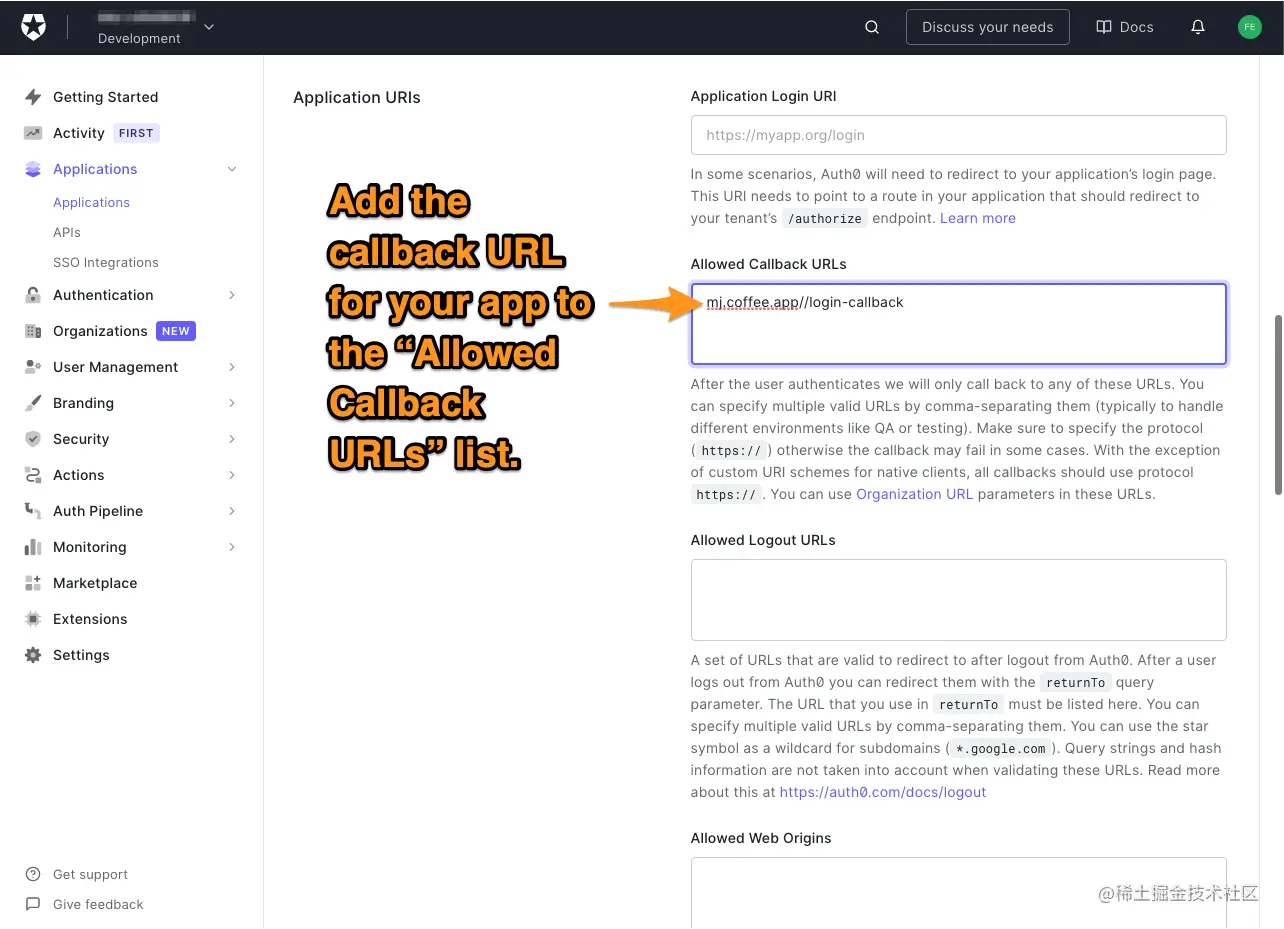Click the Auth0 shield logo
This screenshot has width=1284, height=929.
(x=33, y=27)
